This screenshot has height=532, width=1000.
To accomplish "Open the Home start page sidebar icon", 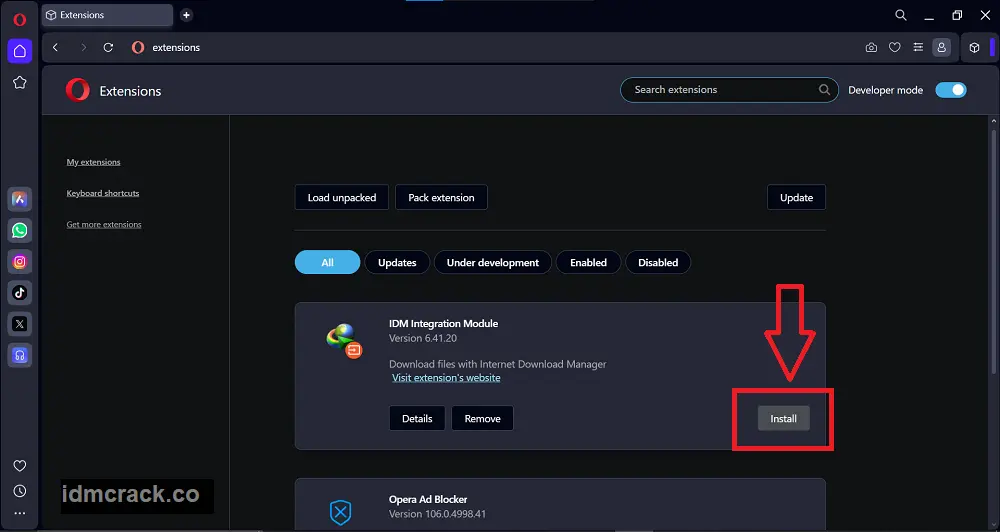I will pyautogui.click(x=20, y=51).
